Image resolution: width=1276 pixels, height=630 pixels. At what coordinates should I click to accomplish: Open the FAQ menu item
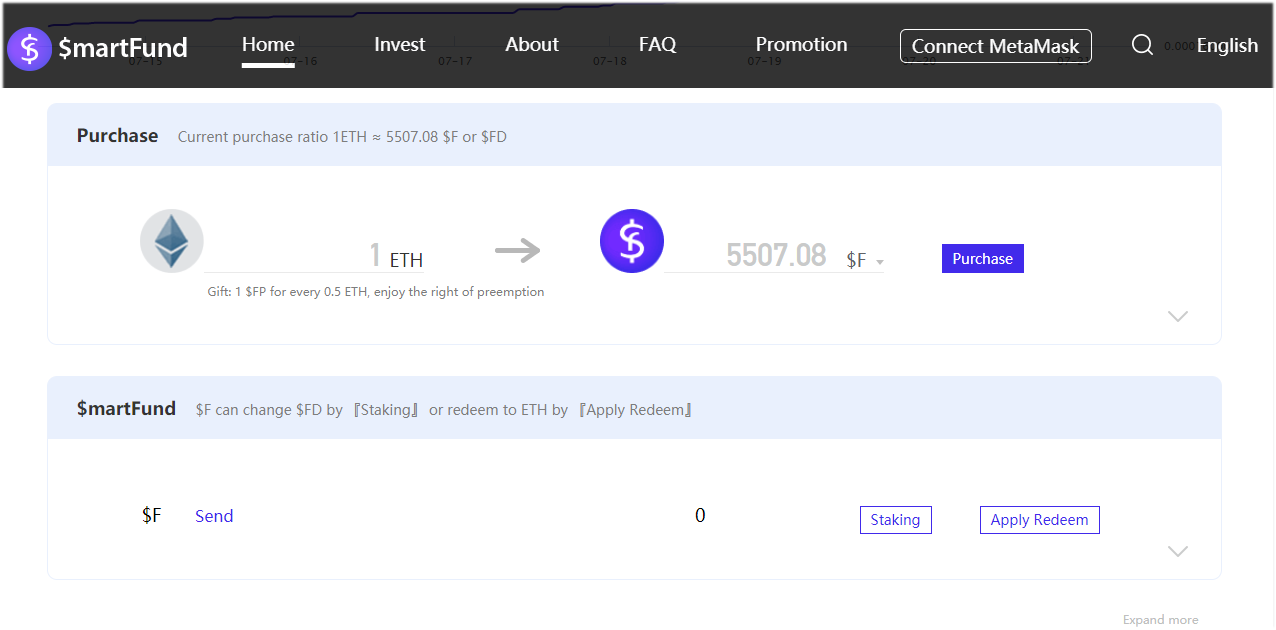(x=657, y=44)
